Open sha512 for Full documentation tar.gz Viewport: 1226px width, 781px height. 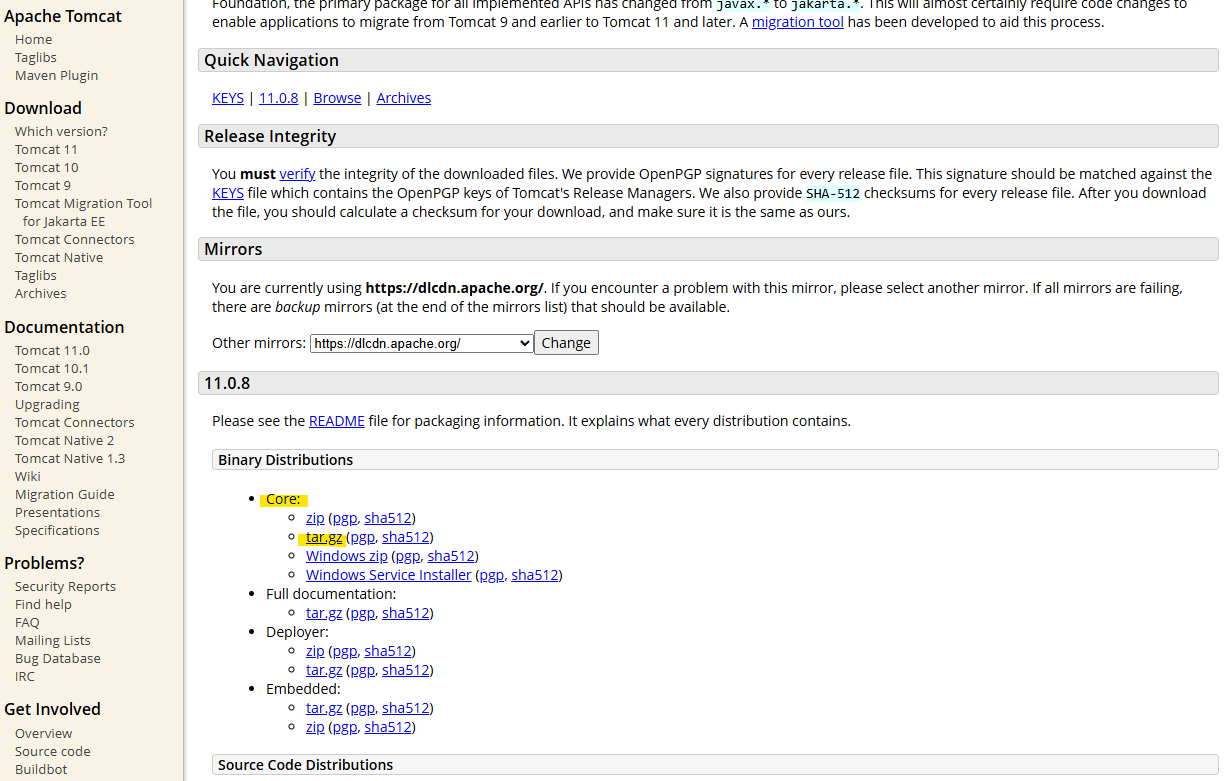406,613
